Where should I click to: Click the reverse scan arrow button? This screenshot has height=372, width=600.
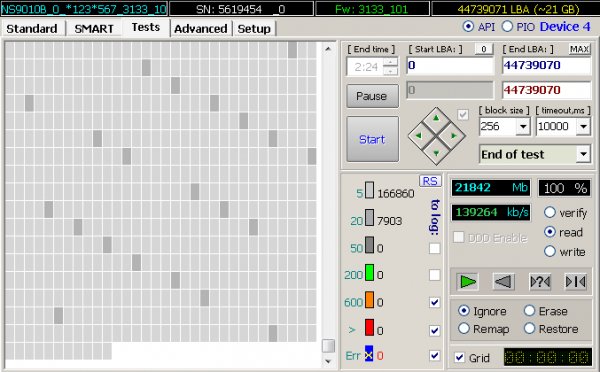point(503,282)
